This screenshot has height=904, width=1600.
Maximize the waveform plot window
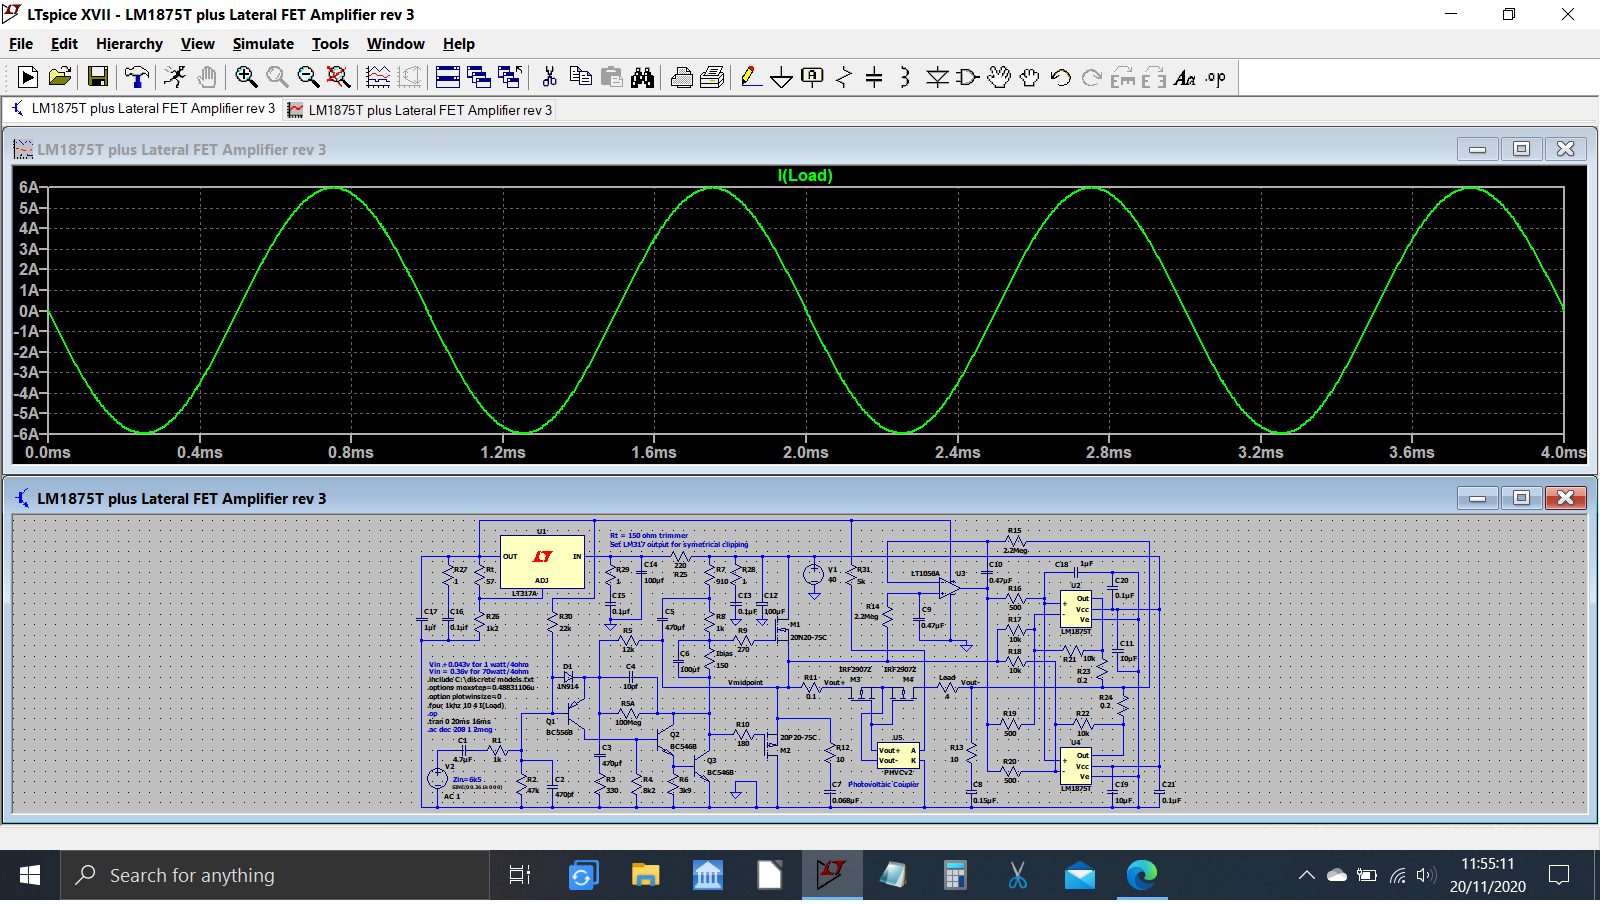[x=1521, y=149]
